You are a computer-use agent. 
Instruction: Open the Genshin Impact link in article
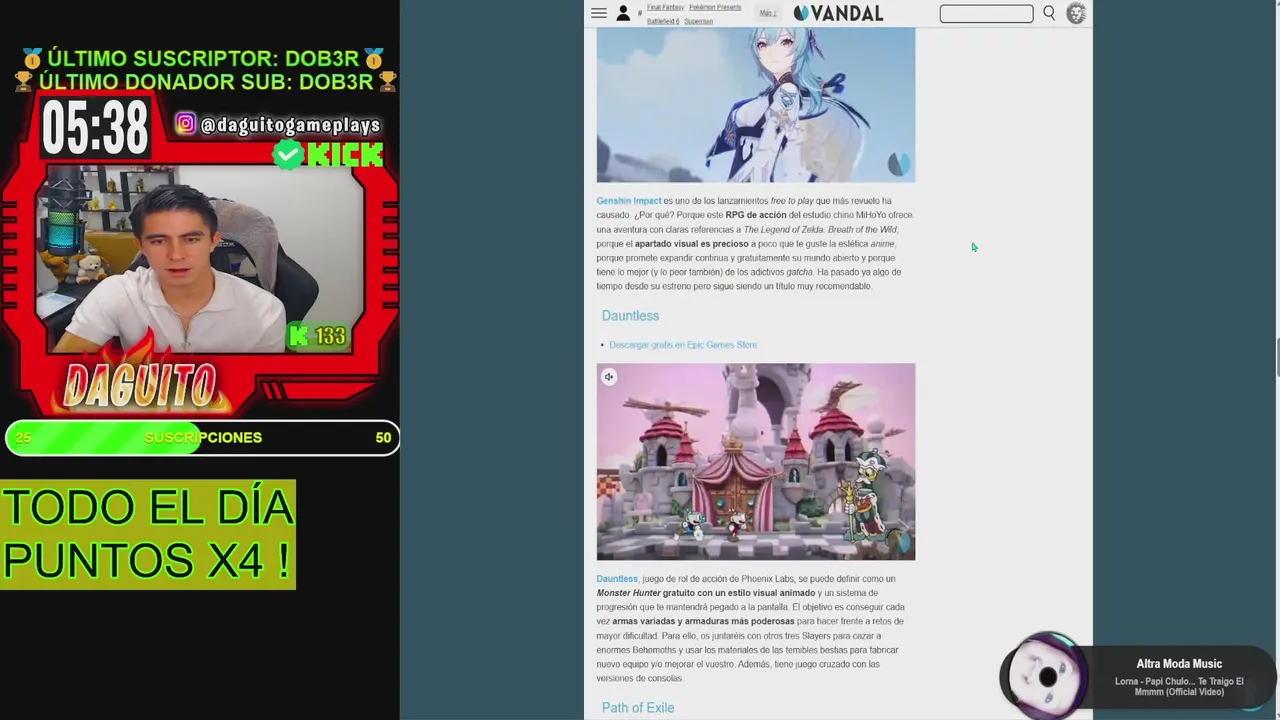629,201
